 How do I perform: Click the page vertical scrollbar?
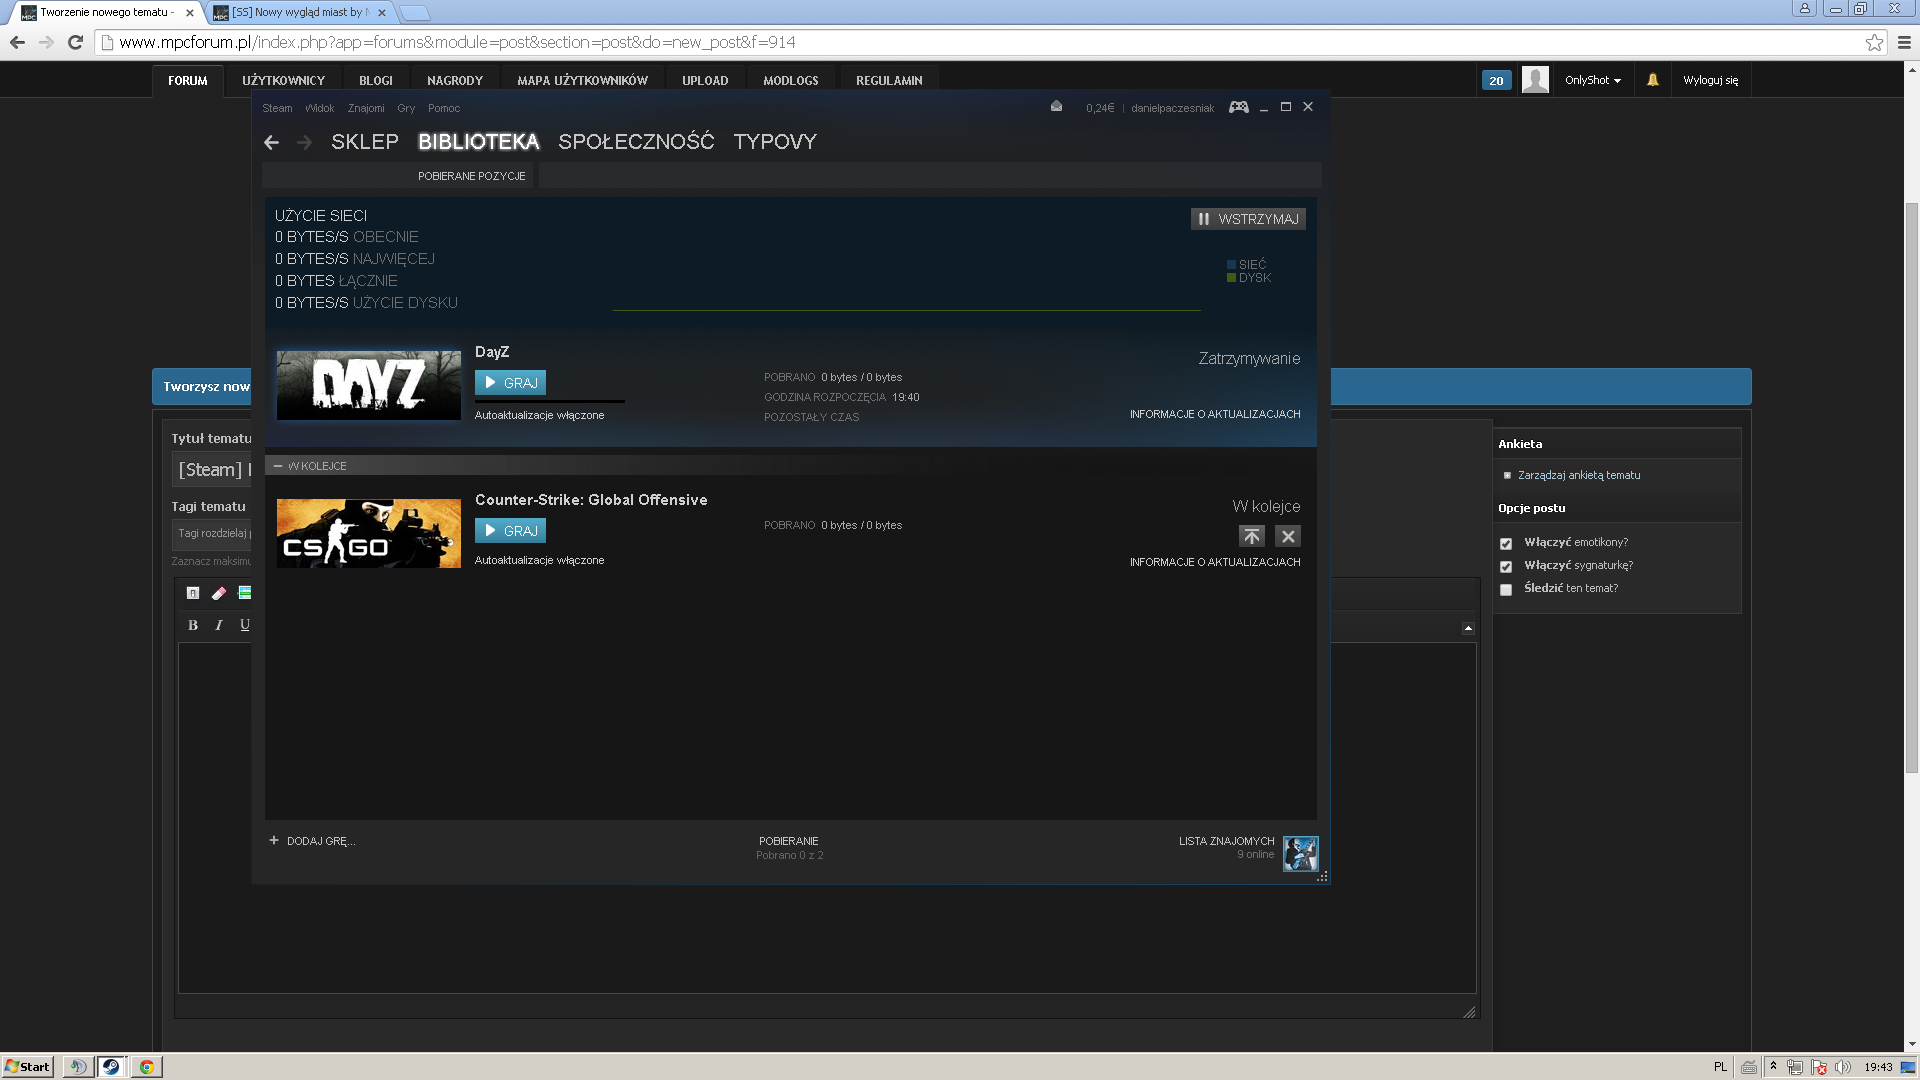tap(1911, 487)
